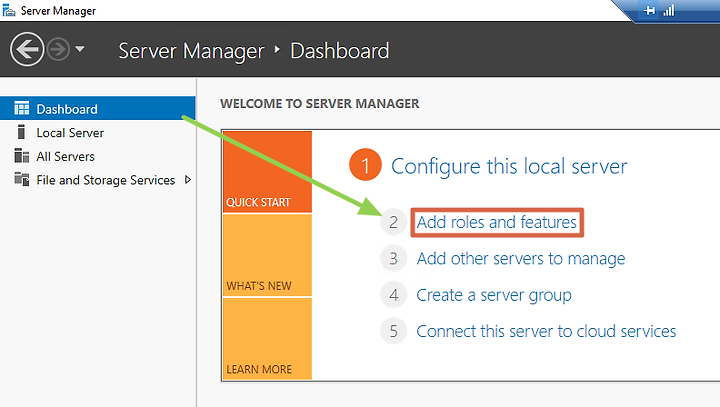Image resolution: width=720 pixels, height=407 pixels.
Task: Select the LEARN MORE tile
Action: [267, 339]
